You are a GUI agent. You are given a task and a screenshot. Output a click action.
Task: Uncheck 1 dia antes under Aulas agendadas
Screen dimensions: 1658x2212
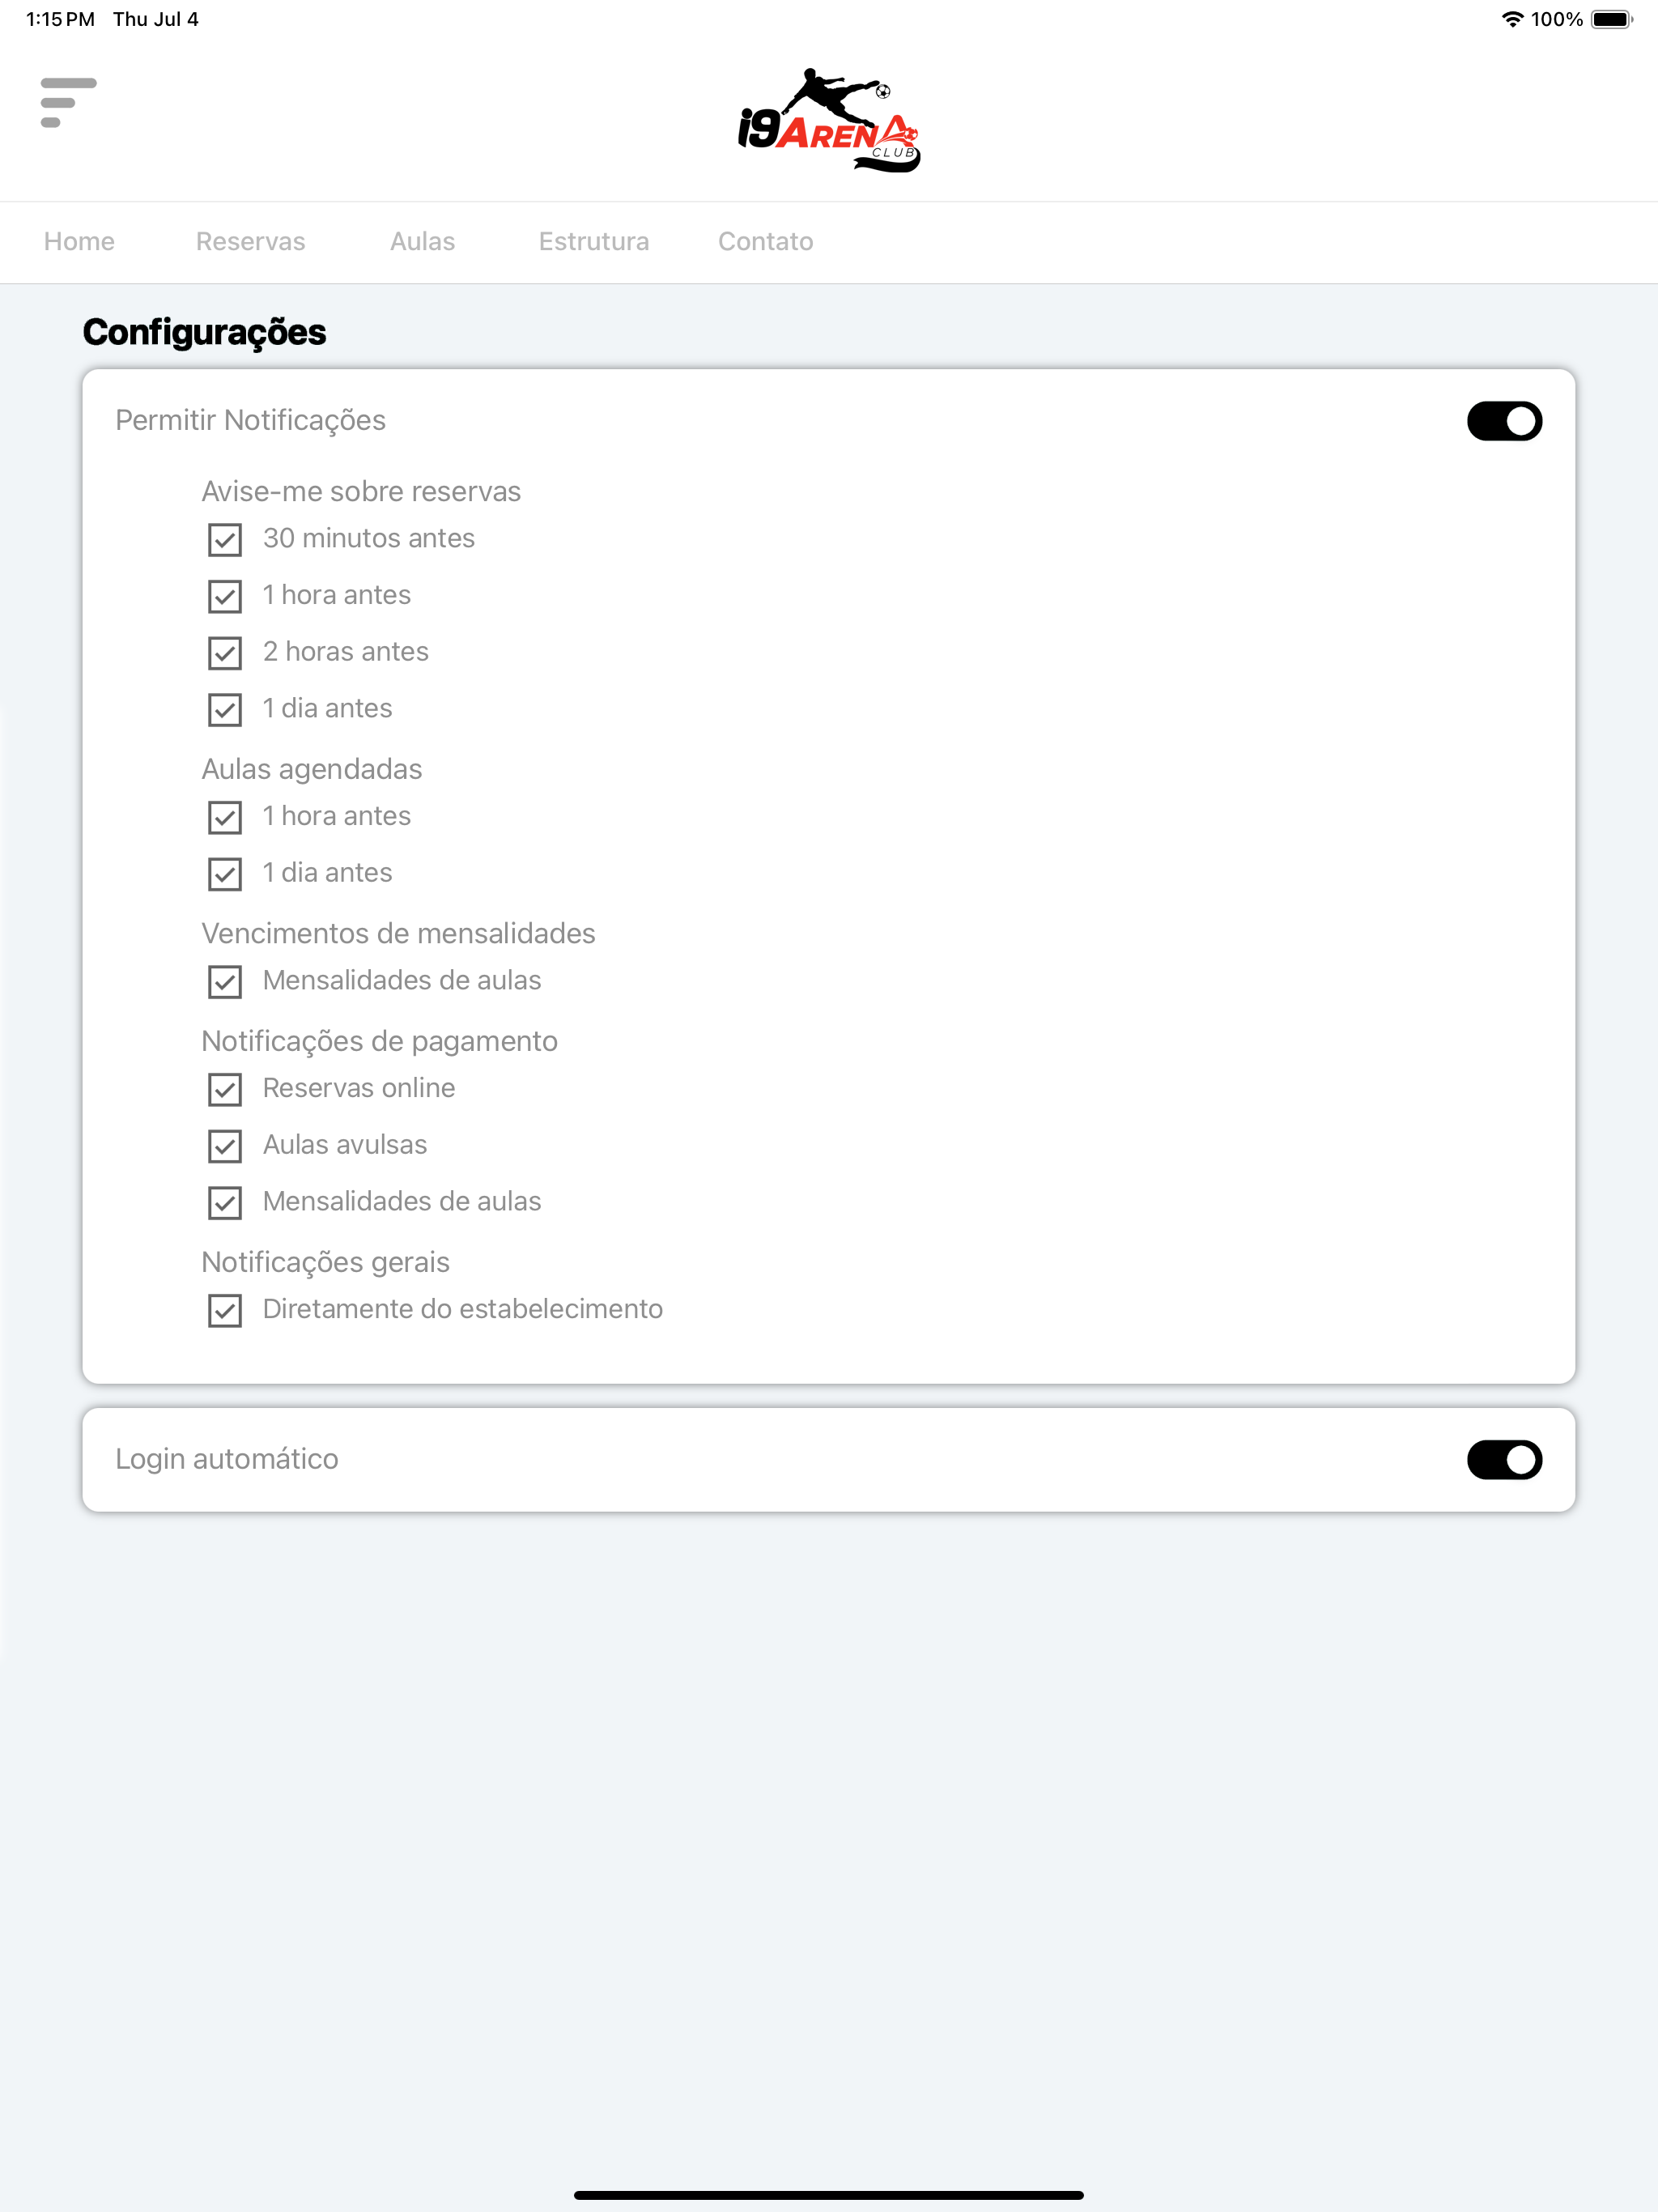(225, 874)
